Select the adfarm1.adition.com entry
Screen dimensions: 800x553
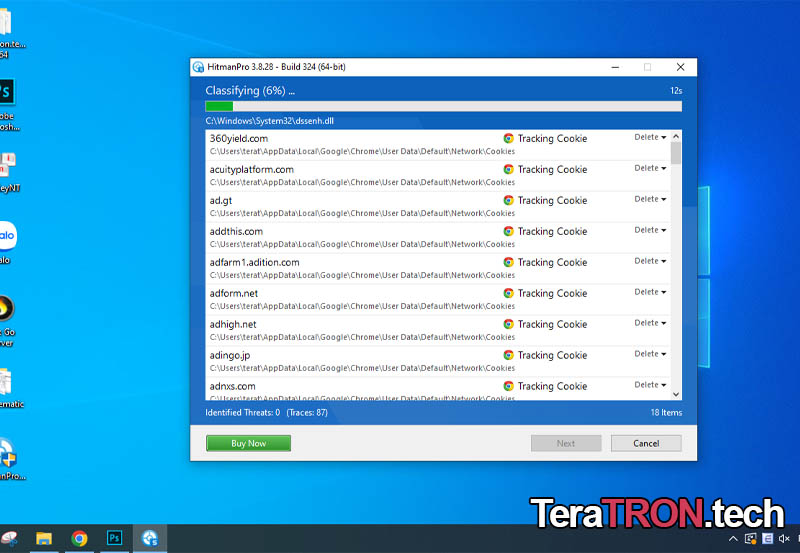click(x=438, y=269)
